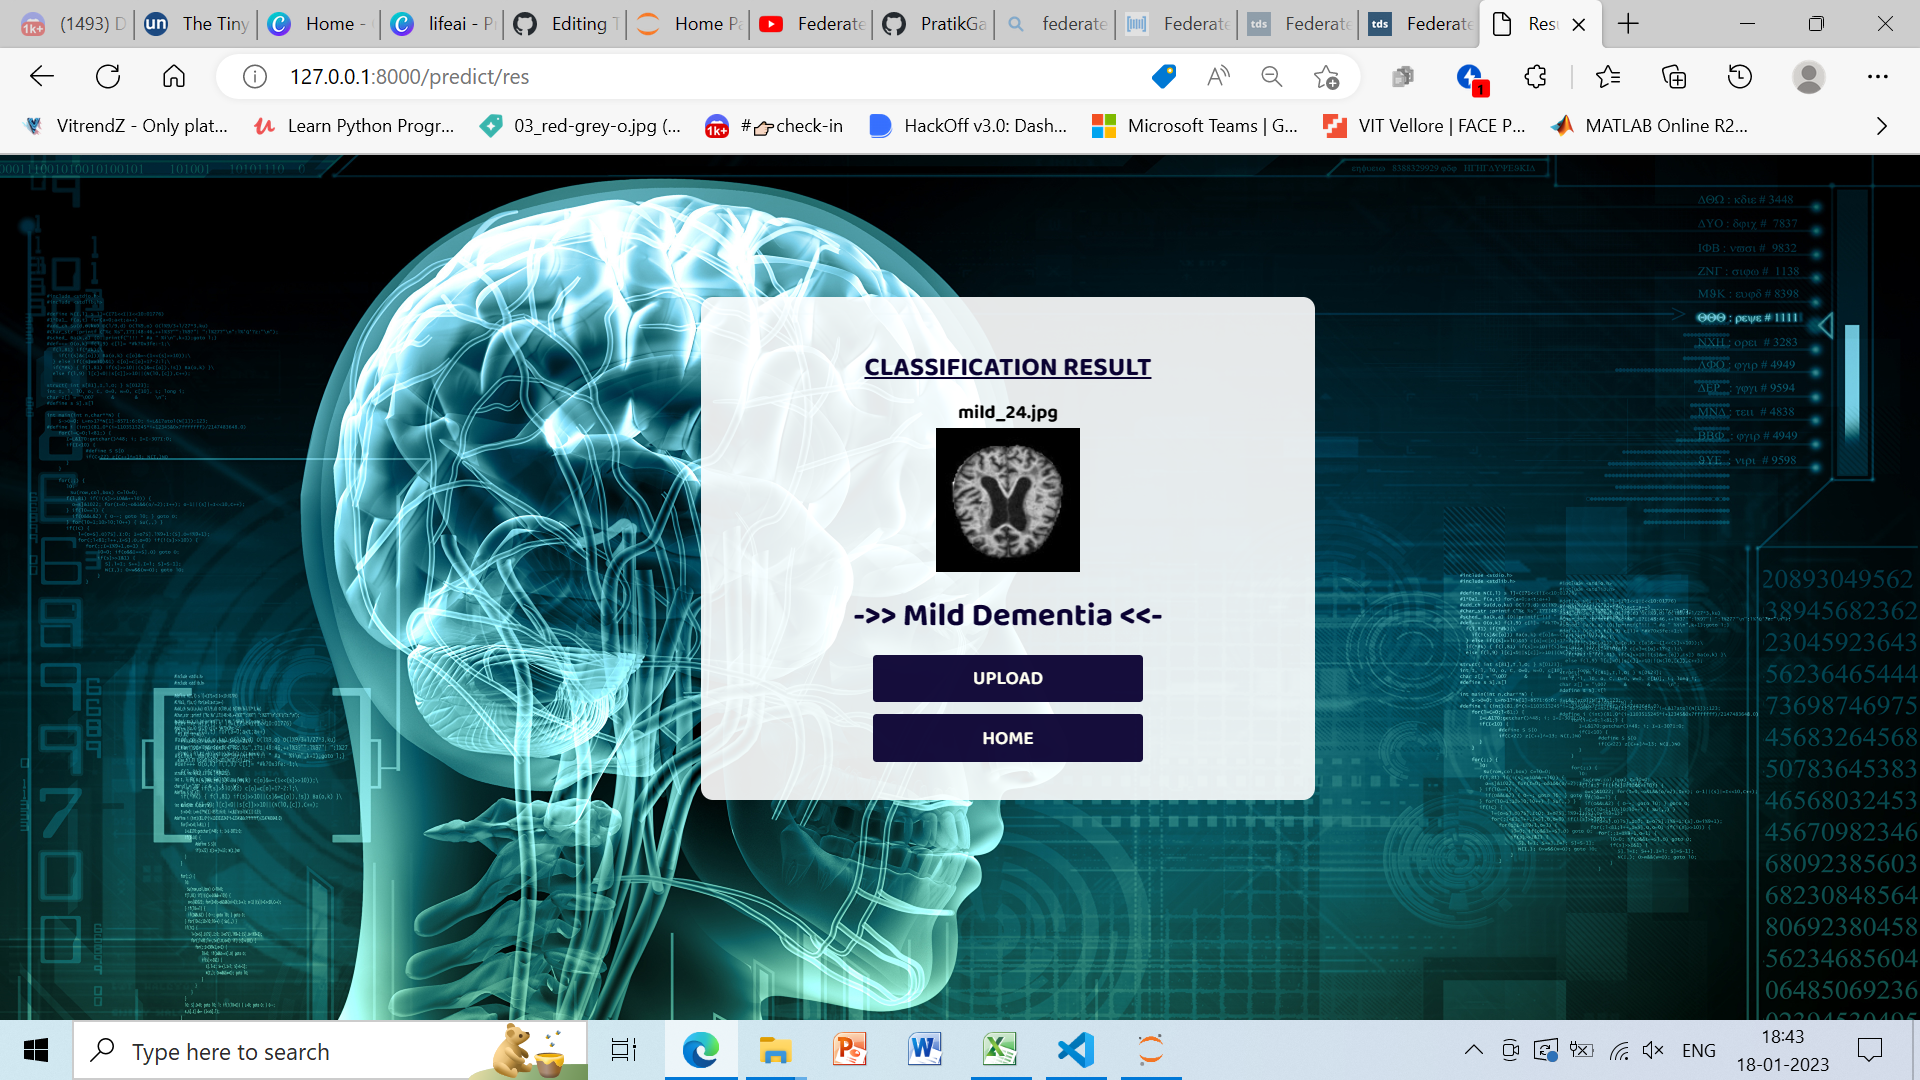Expand the bookmarks overflow chevron
The image size is (1920, 1080).
coord(1881,126)
